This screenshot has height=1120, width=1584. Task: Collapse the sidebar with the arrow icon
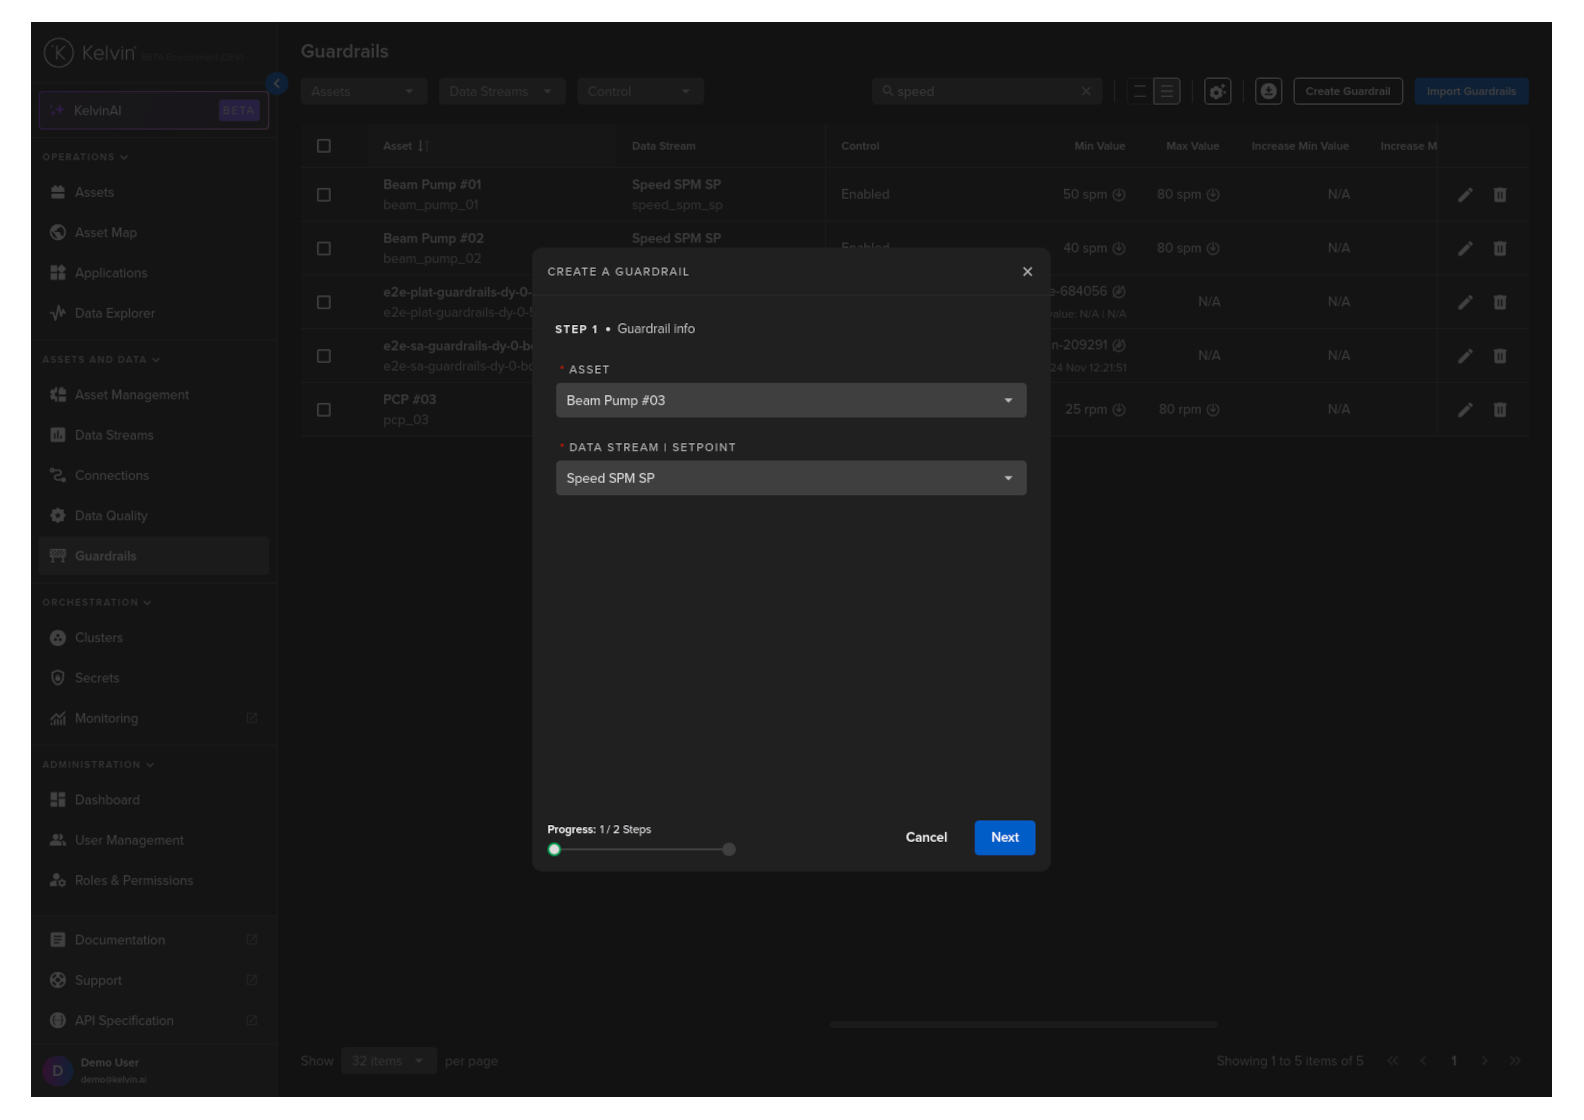pyautogui.click(x=277, y=84)
